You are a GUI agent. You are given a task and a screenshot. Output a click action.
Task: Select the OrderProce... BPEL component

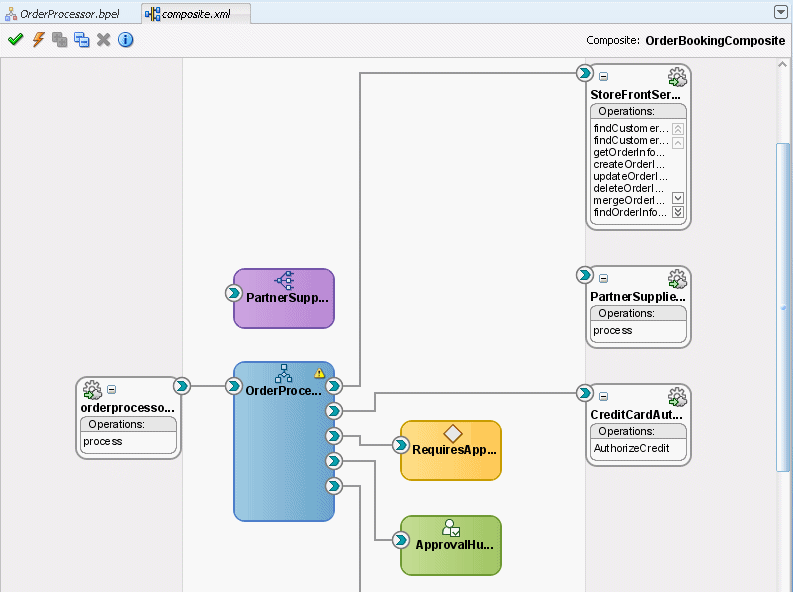(x=284, y=441)
